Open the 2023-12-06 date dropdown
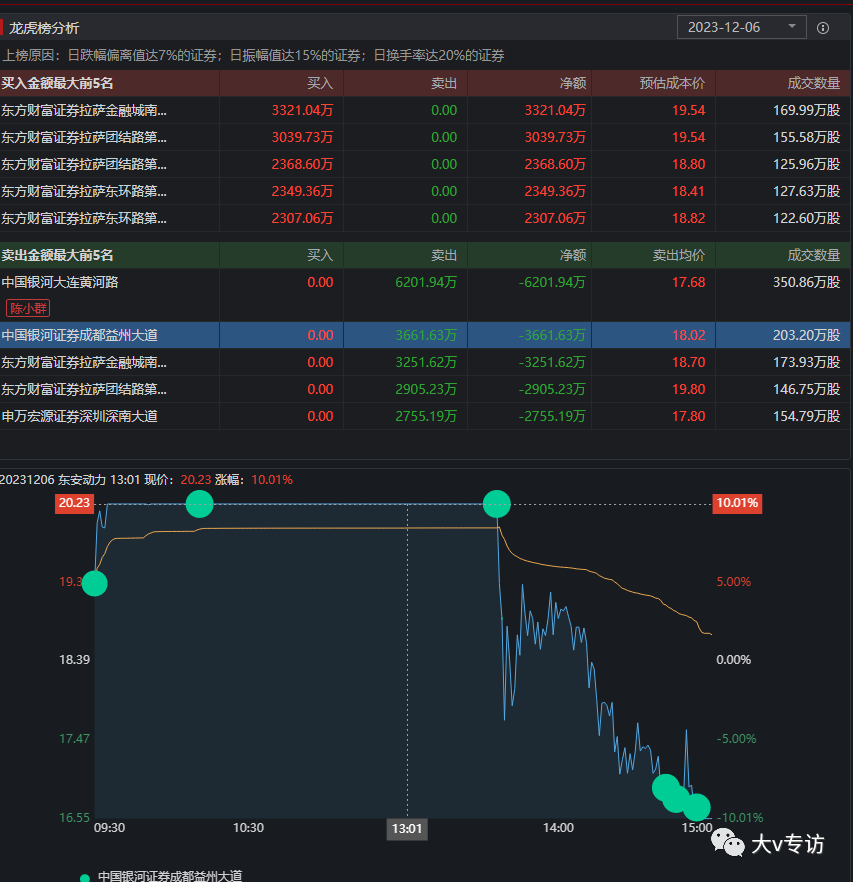This screenshot has height=882, width=853. 741,28
